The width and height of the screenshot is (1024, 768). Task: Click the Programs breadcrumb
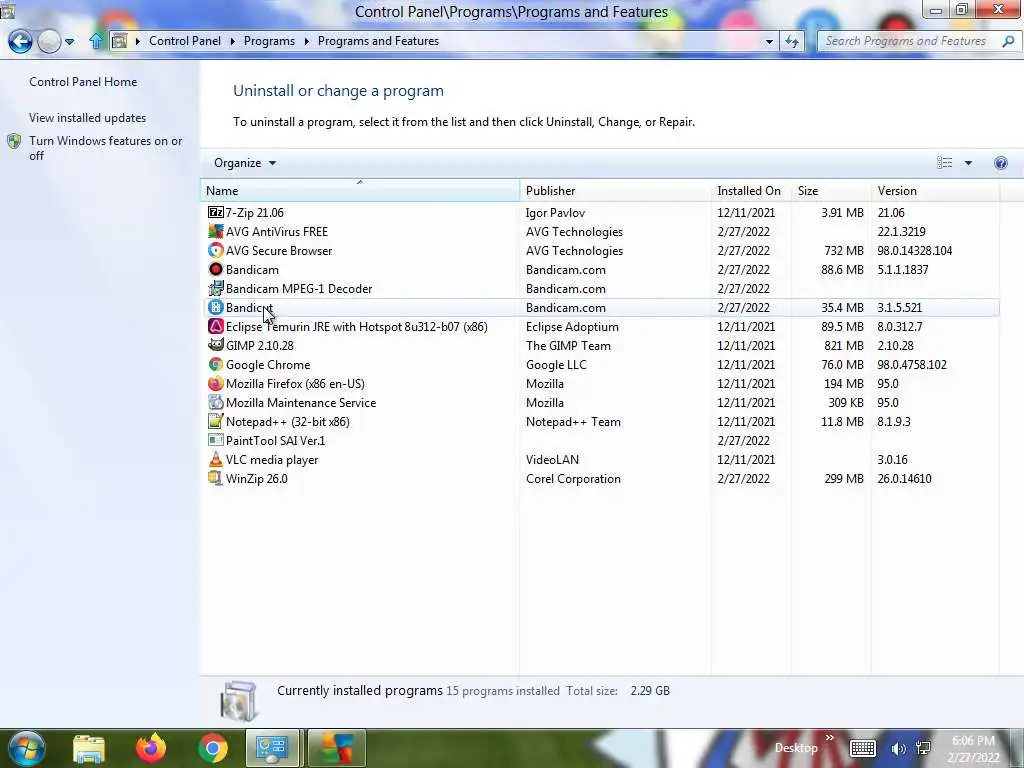coord(269,41)
